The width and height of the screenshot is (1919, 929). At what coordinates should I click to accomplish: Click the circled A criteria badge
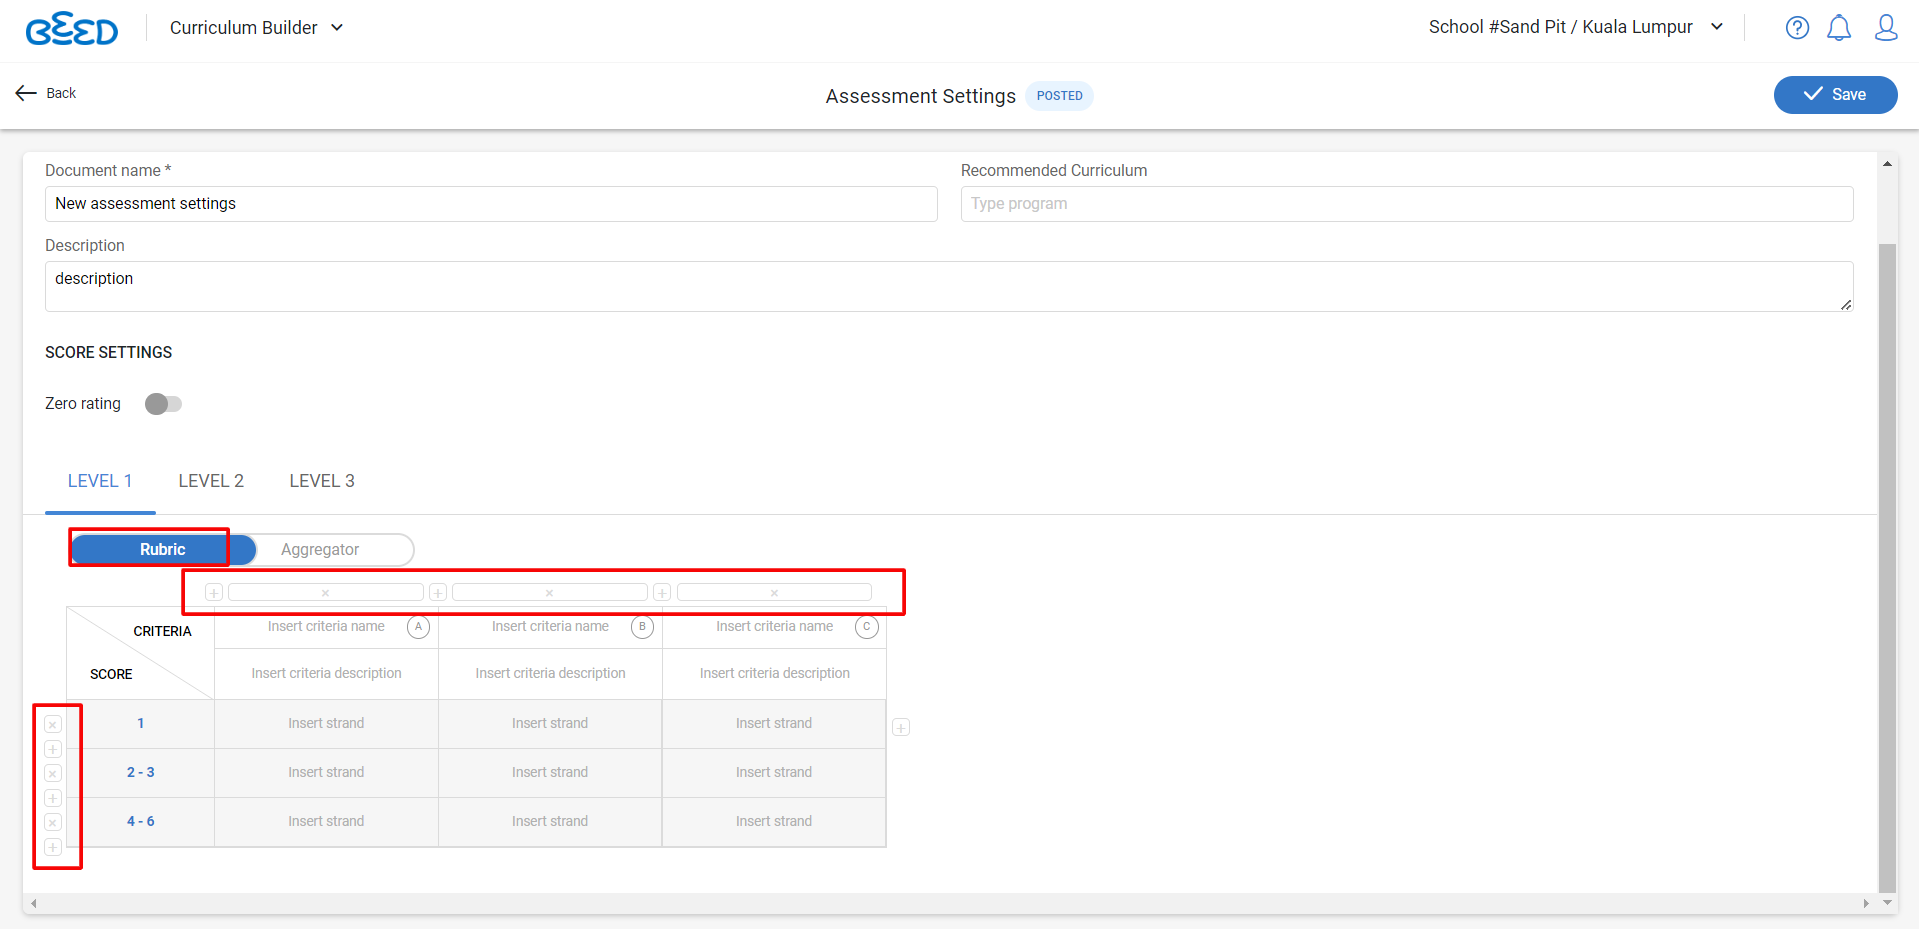pyautogui.click(x=418, y=627)
